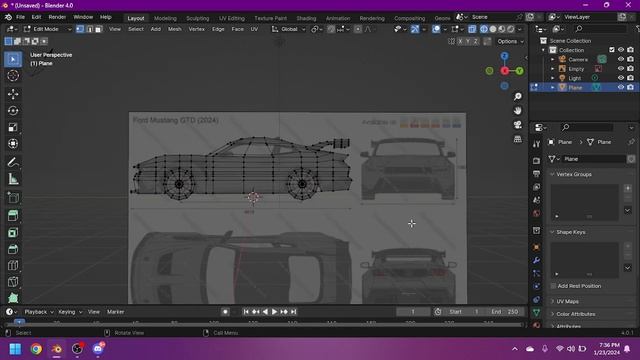Toggle X-ray view
The image size is (640, 360).
pos(472,29)
